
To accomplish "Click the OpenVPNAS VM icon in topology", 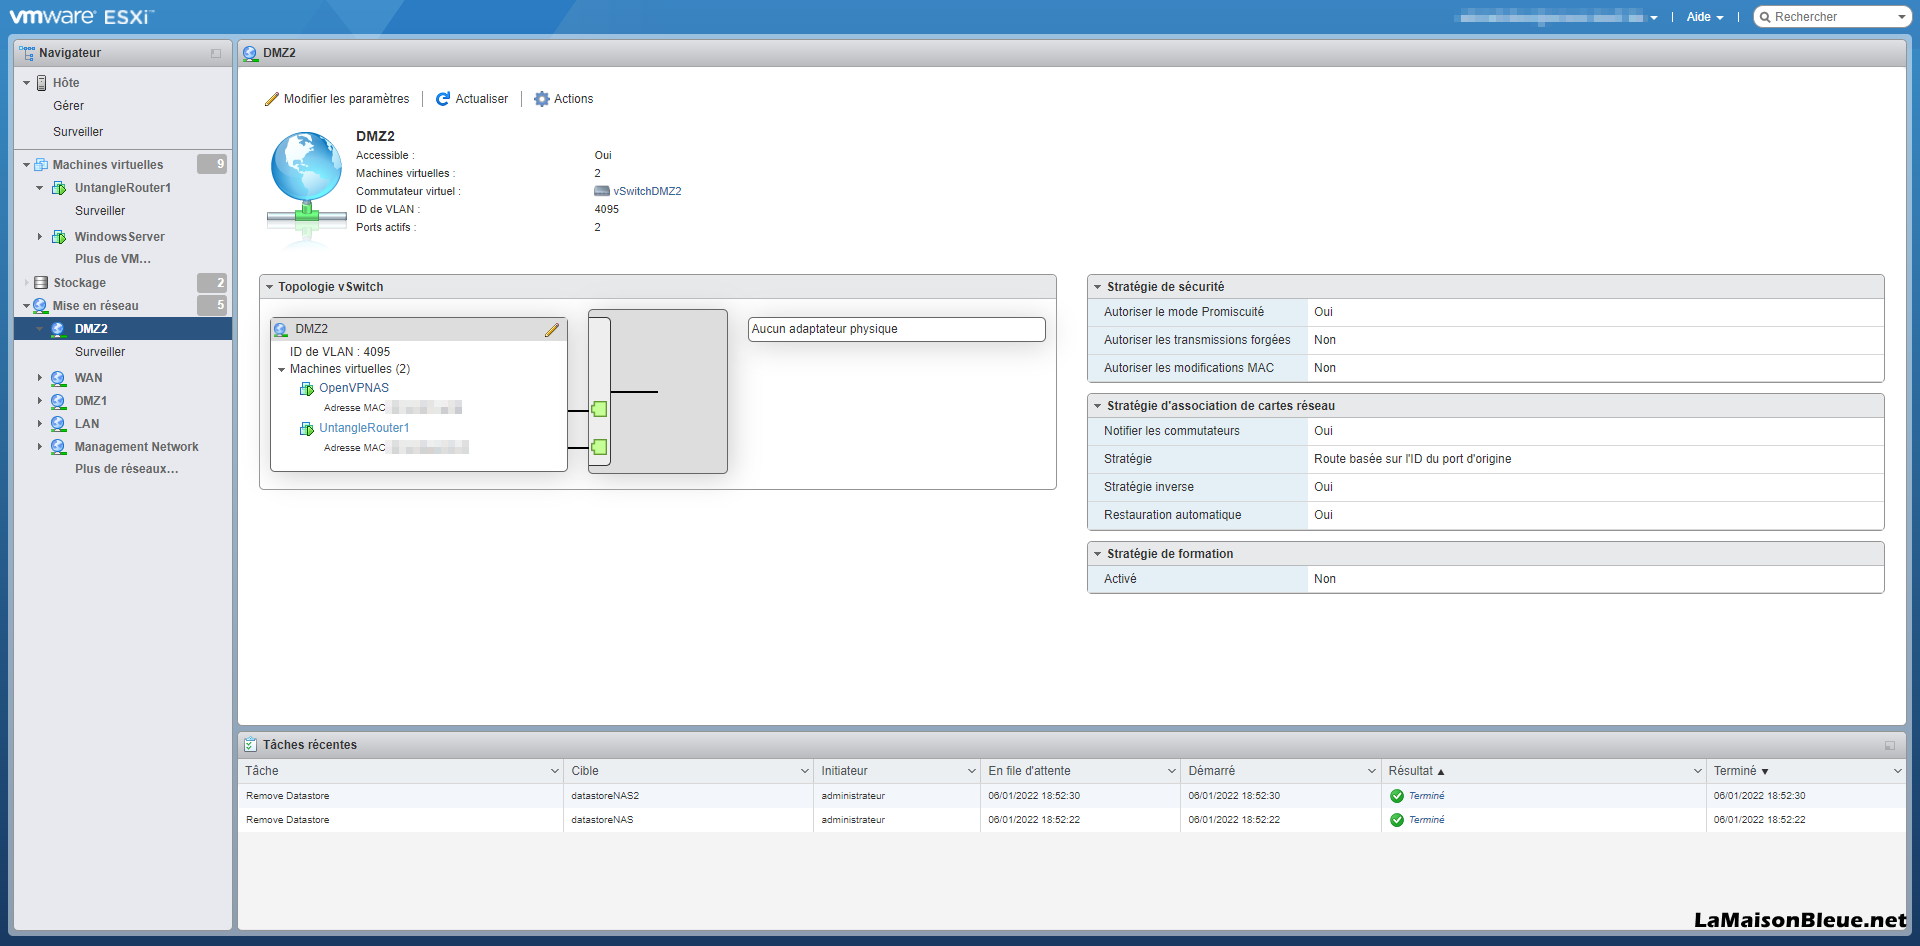I will click(x=307, y=388).
